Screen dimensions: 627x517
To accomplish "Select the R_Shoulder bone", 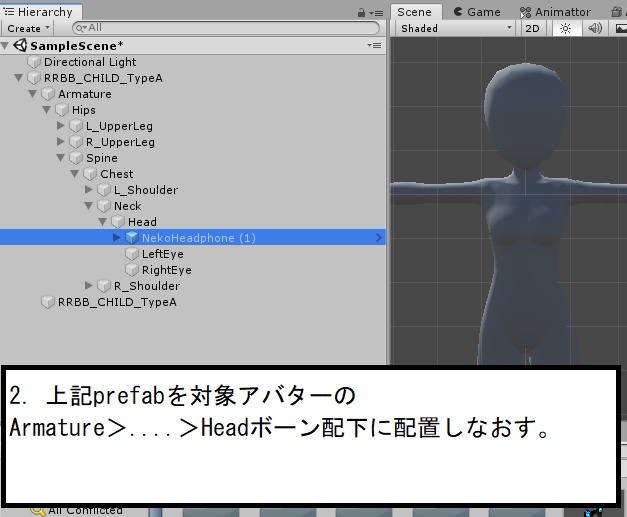I will [147, 286].
